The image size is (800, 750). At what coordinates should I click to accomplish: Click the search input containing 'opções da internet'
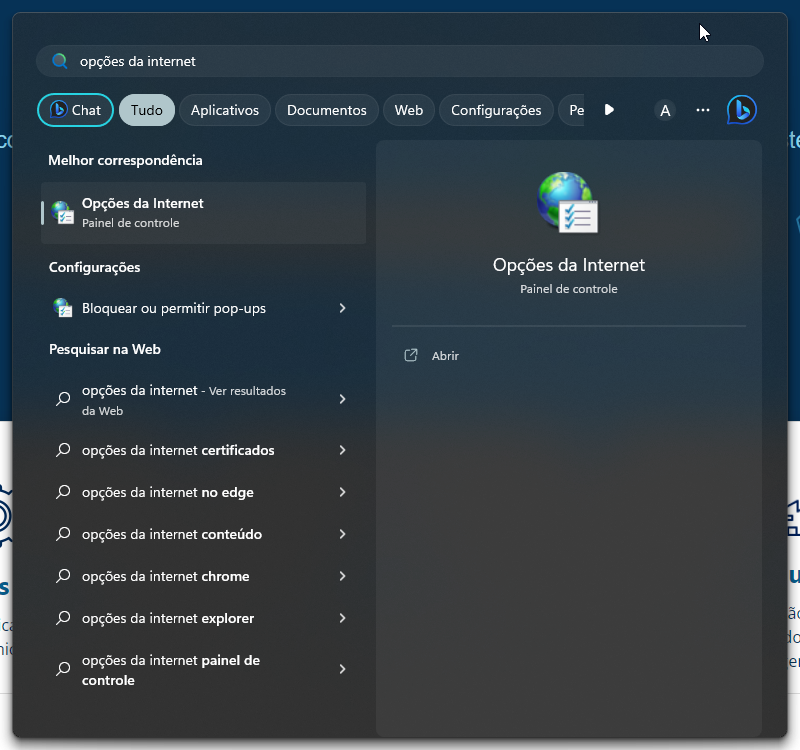click(400, 61)
